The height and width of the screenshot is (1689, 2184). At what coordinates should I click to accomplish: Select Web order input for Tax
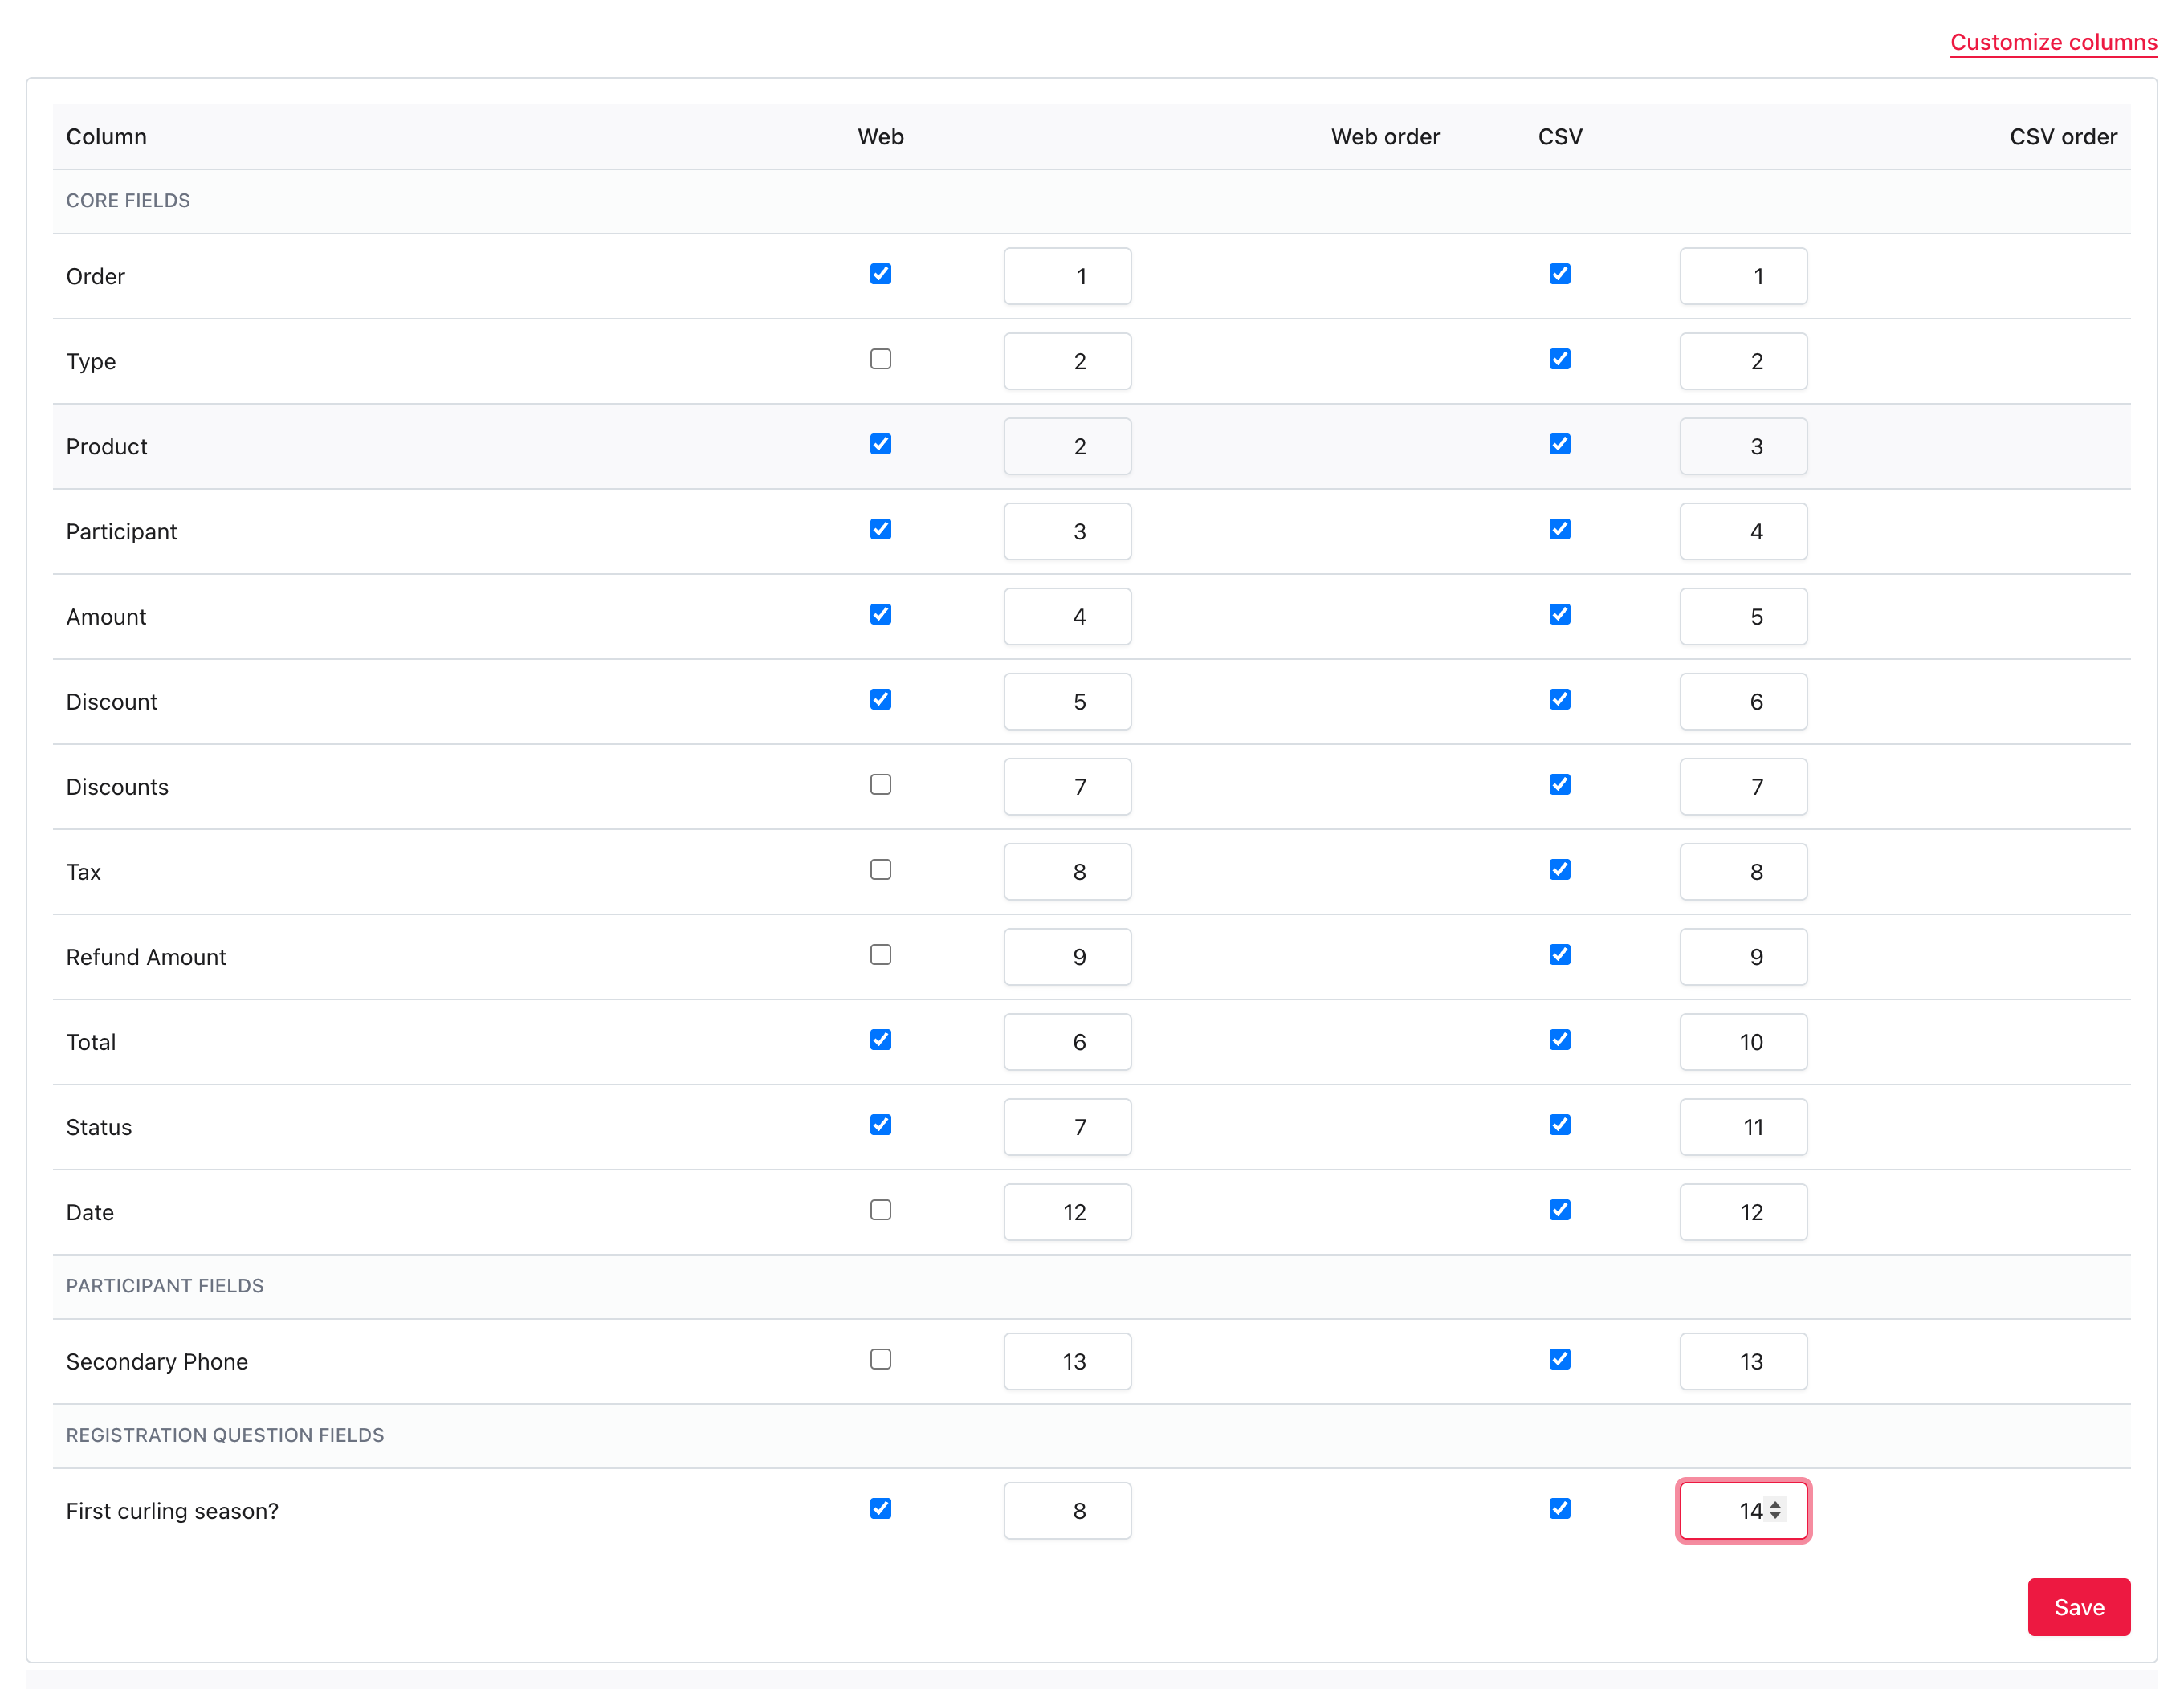click(x=1067, y=871)
